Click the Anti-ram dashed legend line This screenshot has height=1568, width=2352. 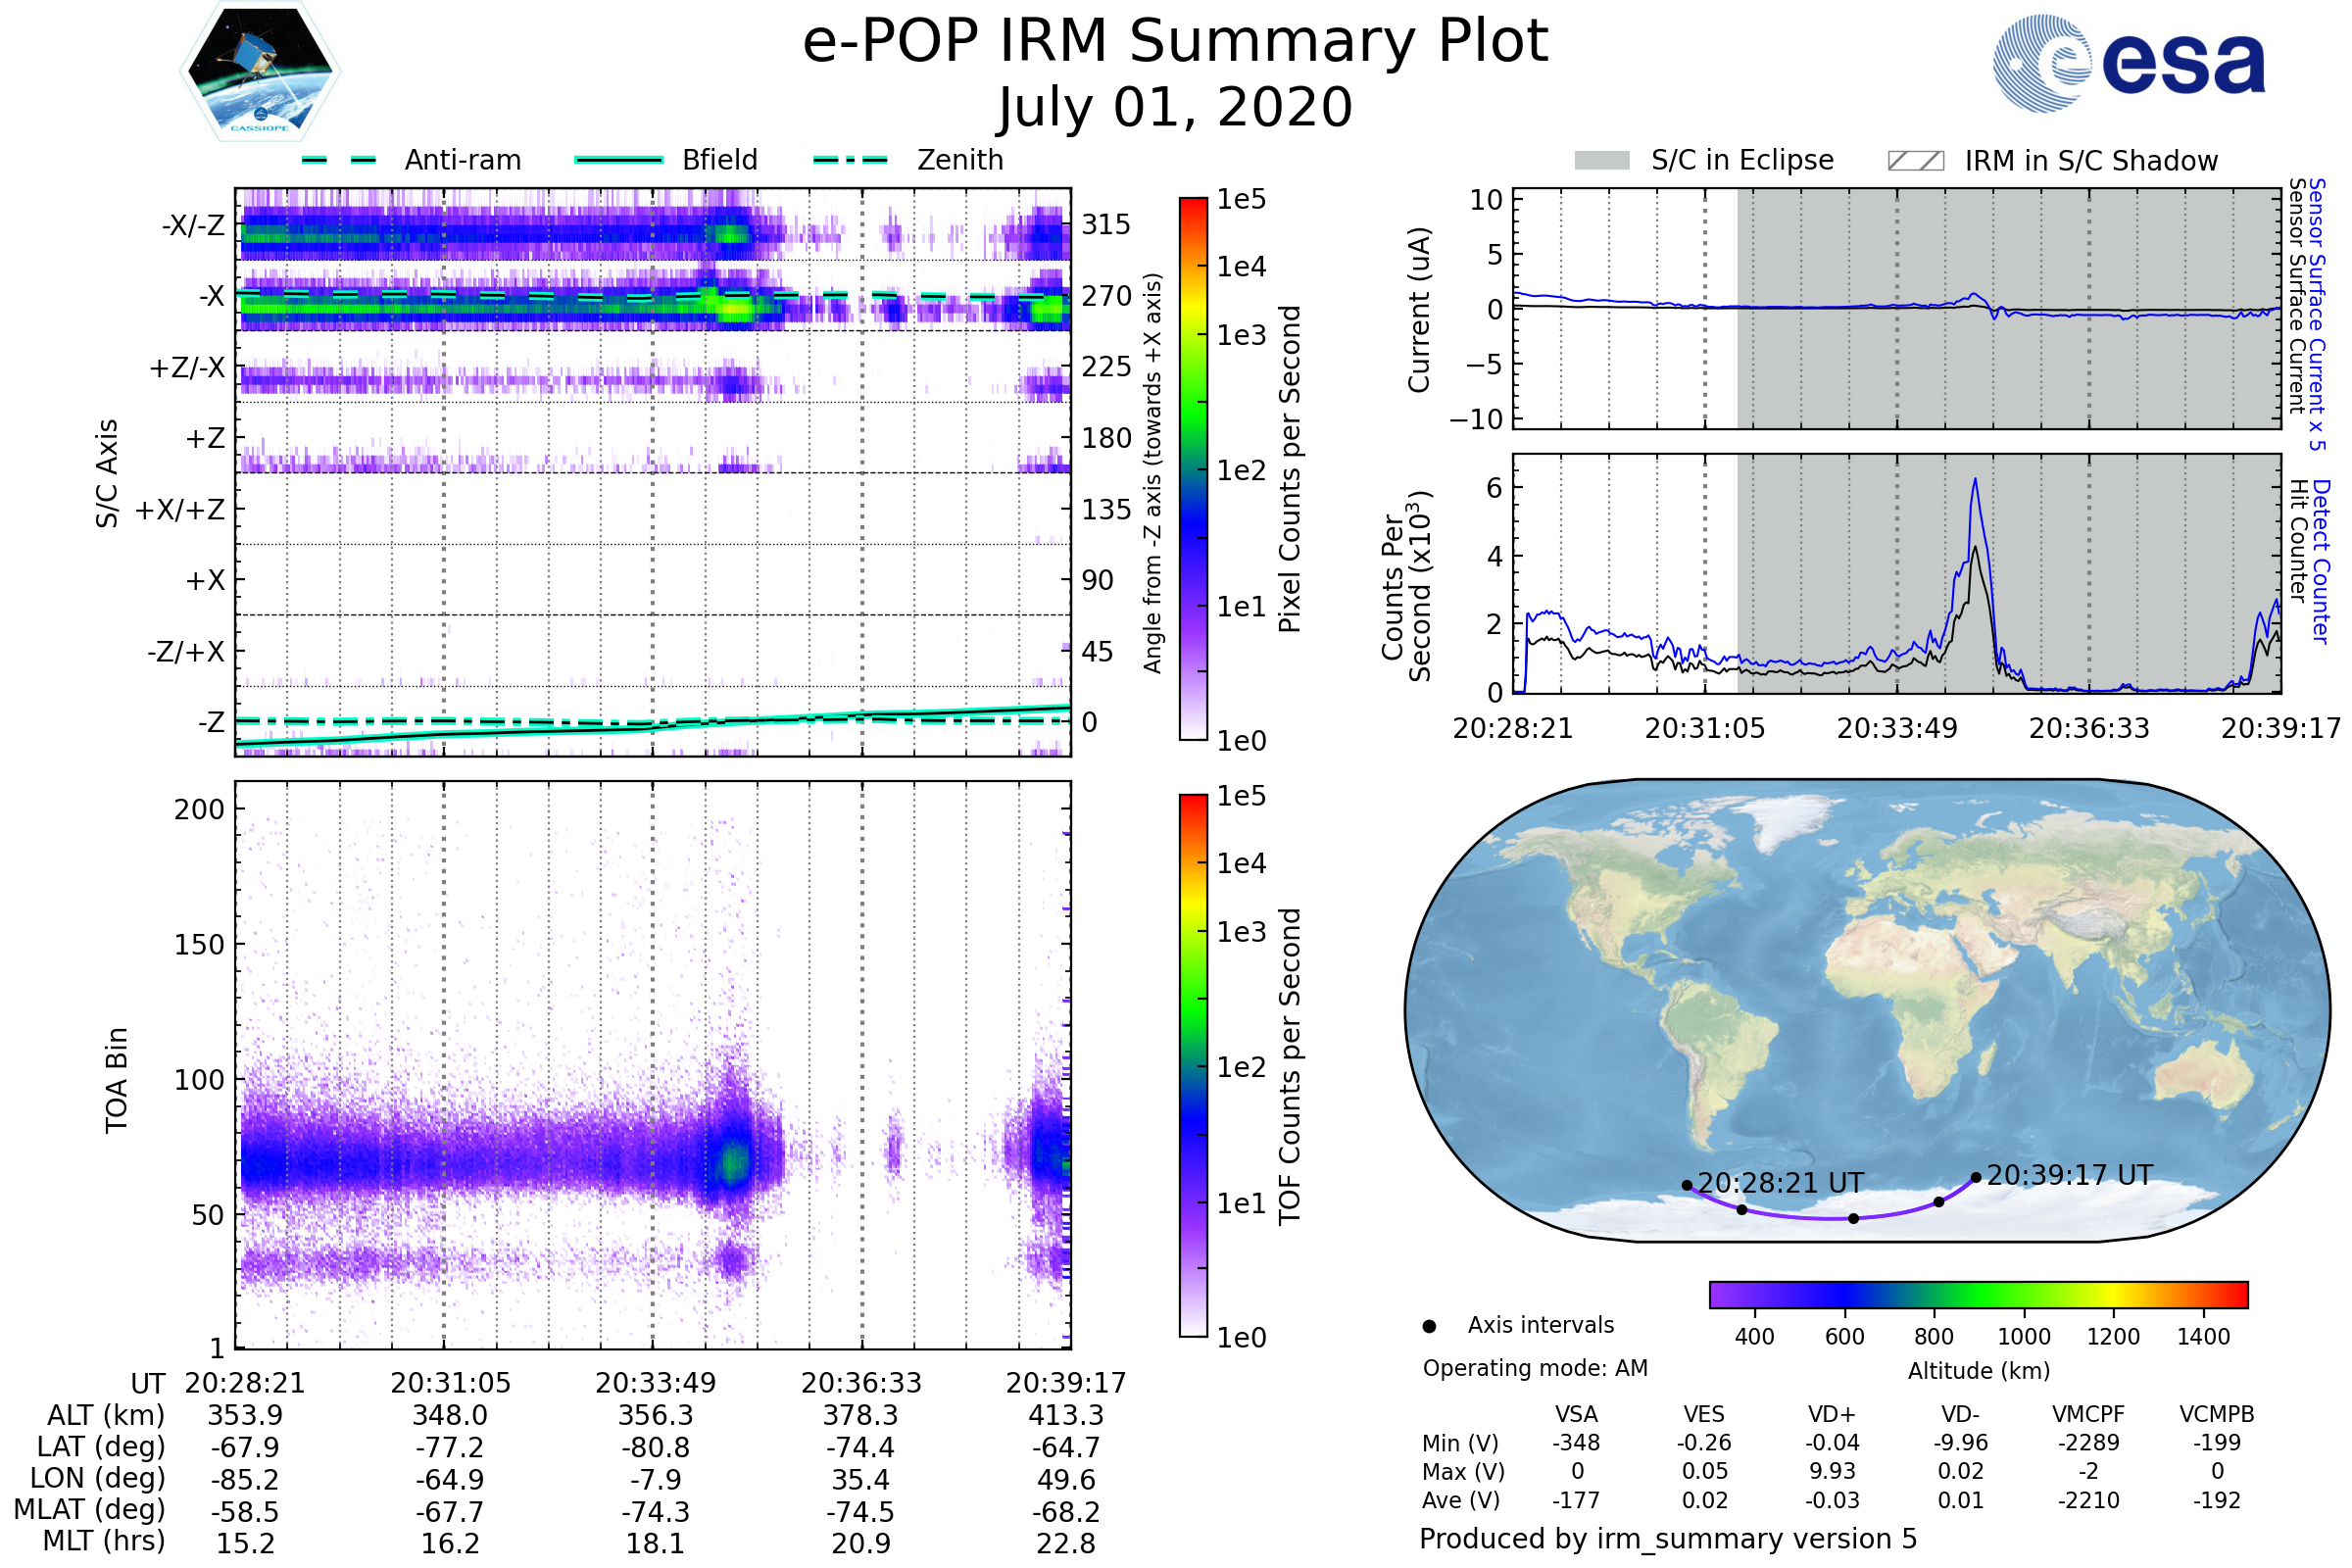339,160
